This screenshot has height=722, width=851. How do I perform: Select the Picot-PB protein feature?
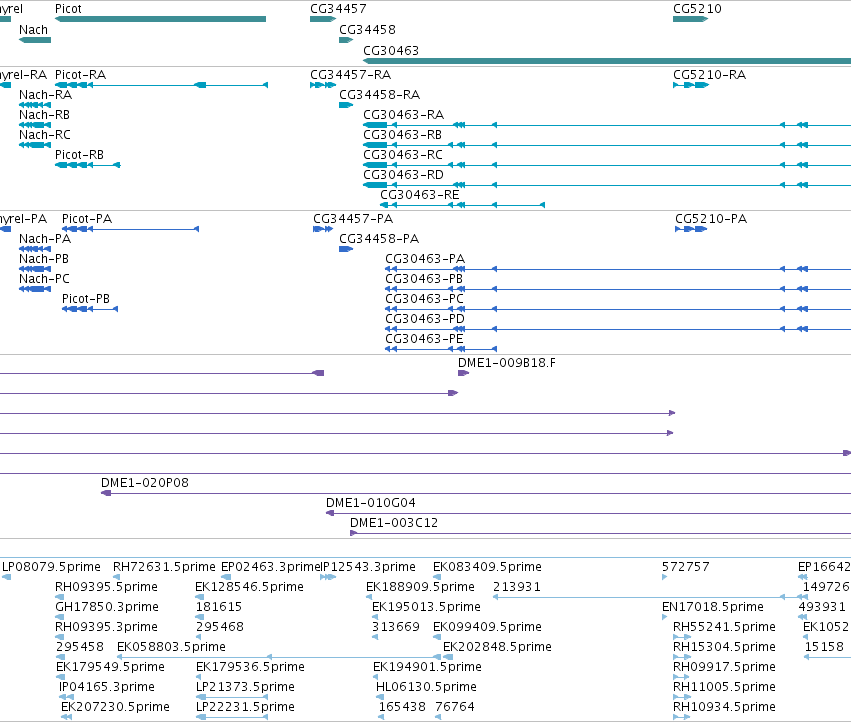click(x=90, y=308)
